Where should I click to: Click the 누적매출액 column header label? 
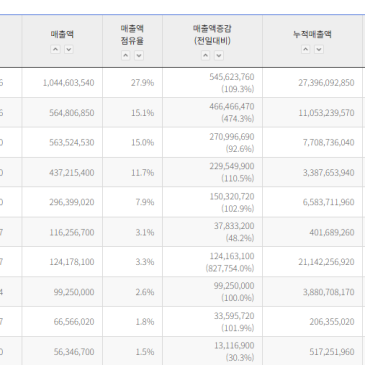[x=312, y=34]
